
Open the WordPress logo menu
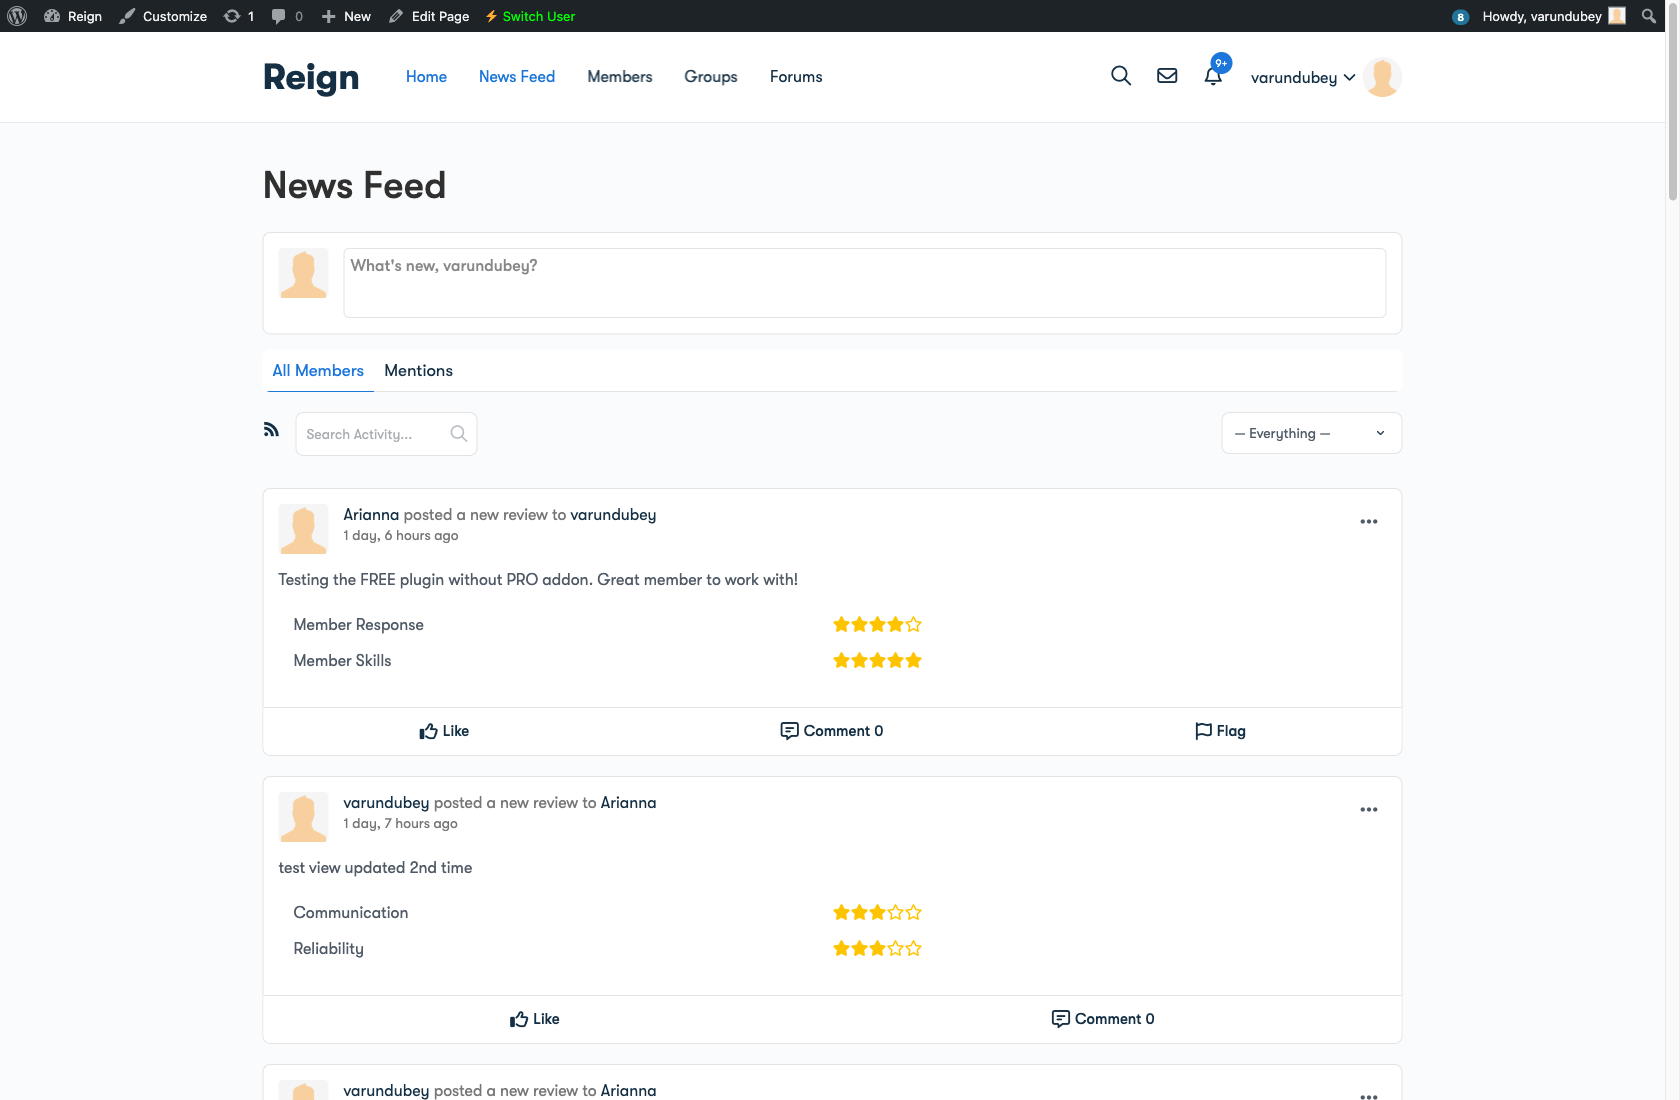pos(17,15)
